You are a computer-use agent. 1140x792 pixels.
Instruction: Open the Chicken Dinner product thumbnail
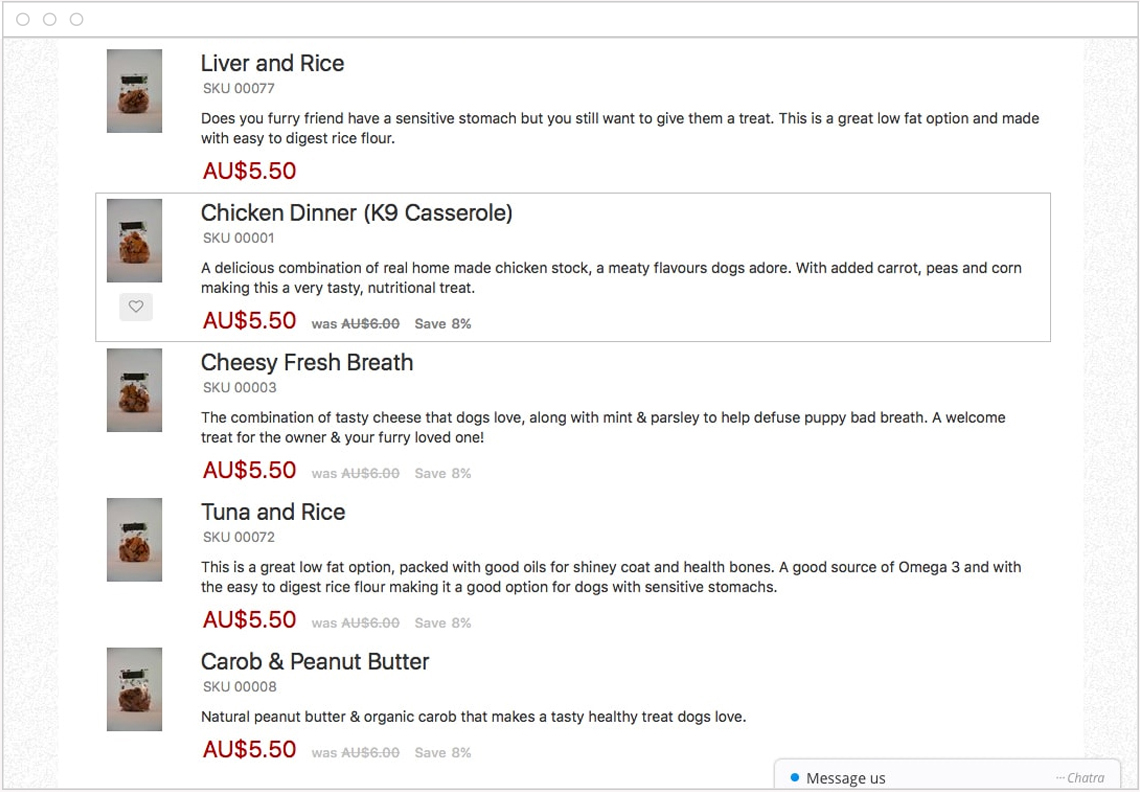point(135,241)
